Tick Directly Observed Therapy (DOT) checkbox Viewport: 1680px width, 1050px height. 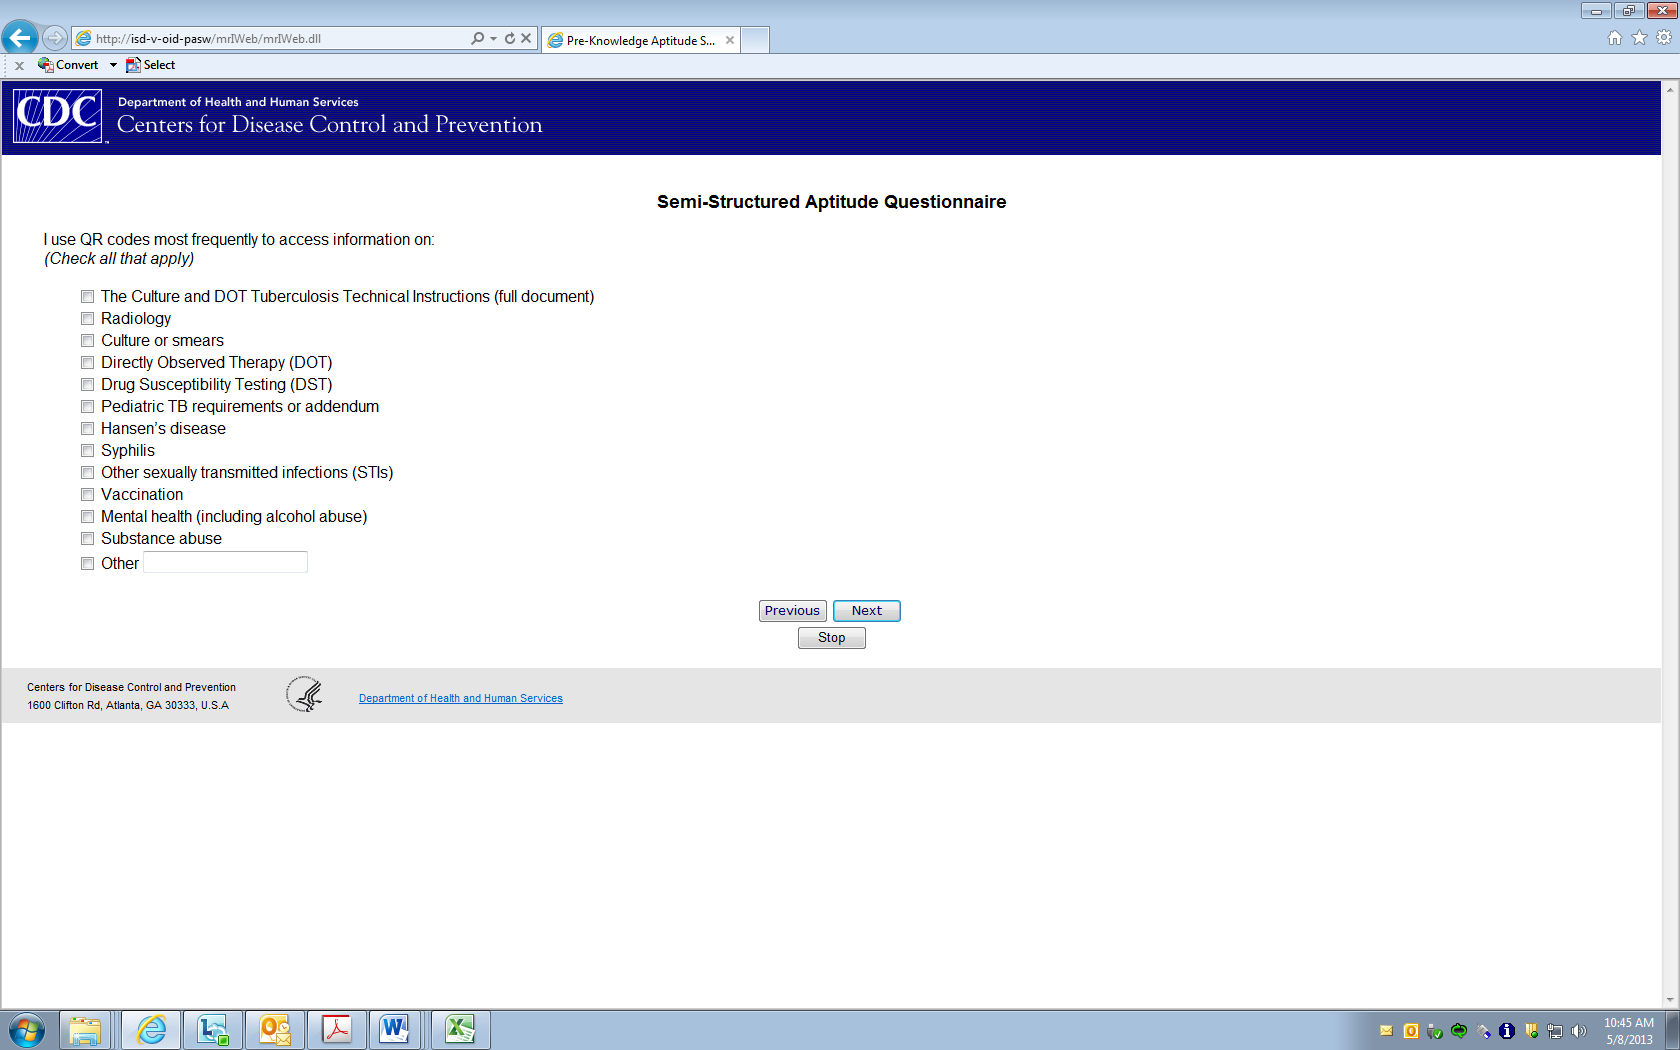88,363
